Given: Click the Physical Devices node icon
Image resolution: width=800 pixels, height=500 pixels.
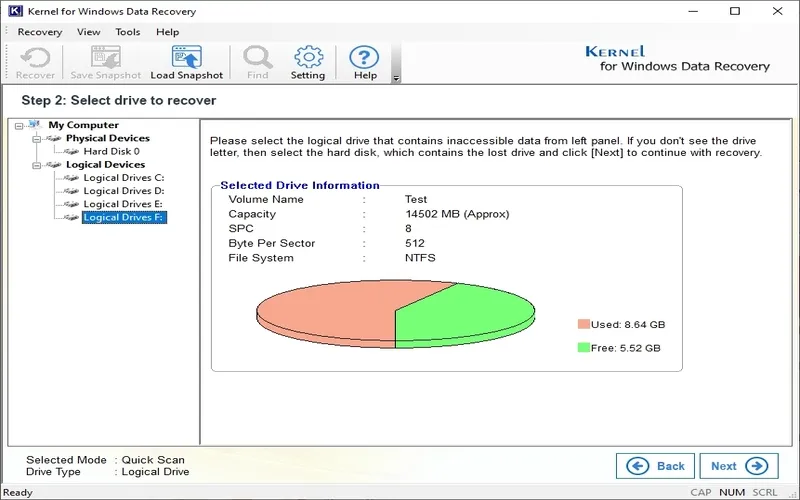Looking at the screenshot, I should pyautogui.click(x=53, y=138).
